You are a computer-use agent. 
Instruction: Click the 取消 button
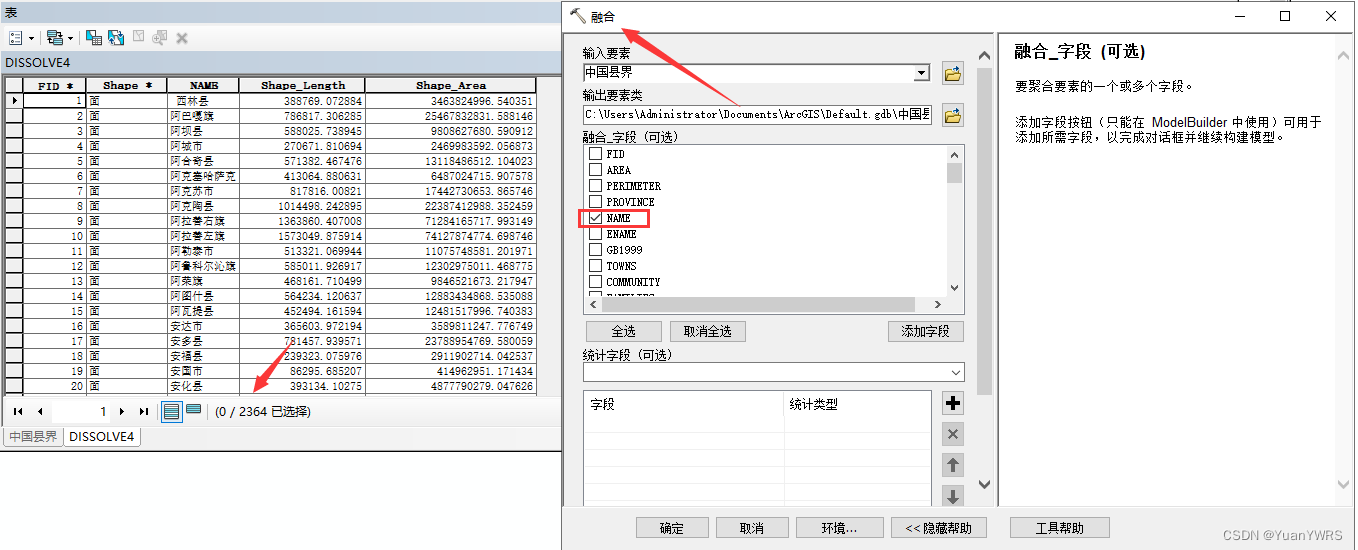[x=752, y=528]
